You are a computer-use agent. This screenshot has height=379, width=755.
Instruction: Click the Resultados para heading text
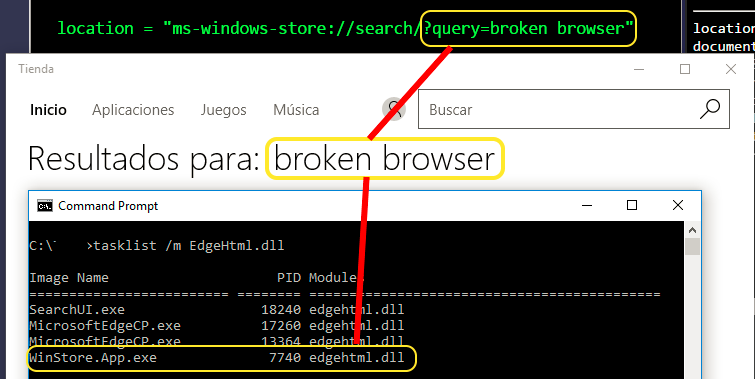pyautogui.click(x=144, y=158)
